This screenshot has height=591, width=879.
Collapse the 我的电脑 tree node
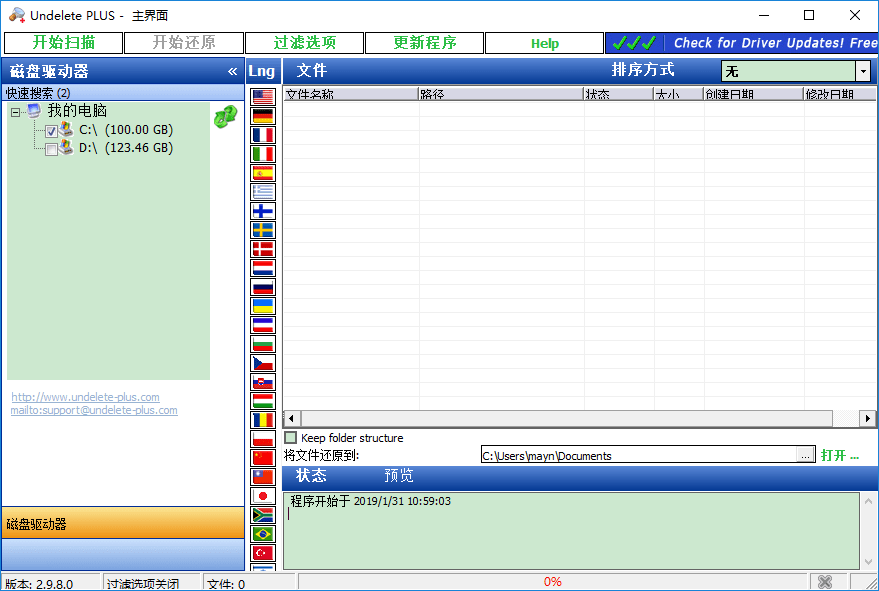click(x=16, y=113)
